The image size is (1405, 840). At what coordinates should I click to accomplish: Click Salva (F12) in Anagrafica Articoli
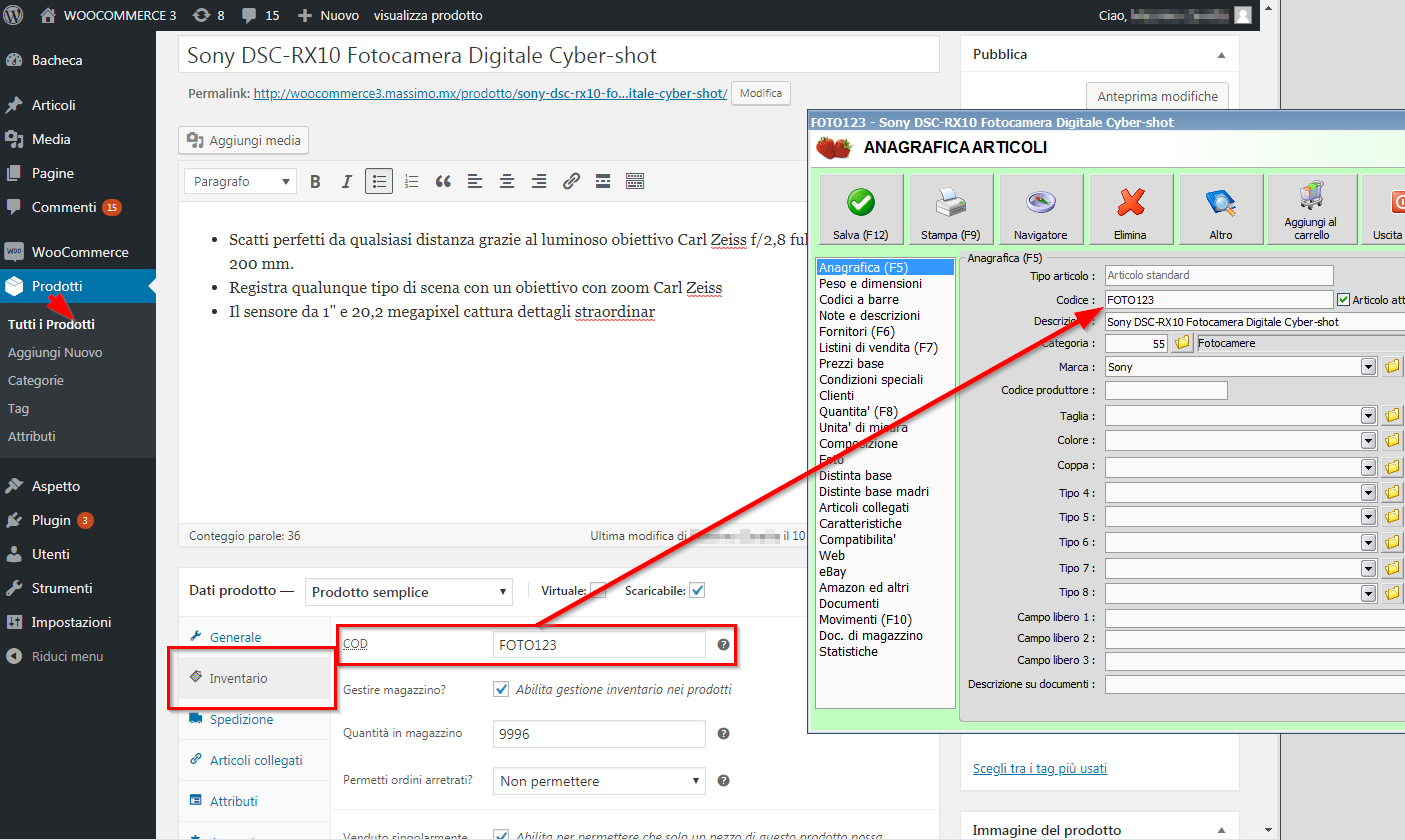[x=861, y=209]
